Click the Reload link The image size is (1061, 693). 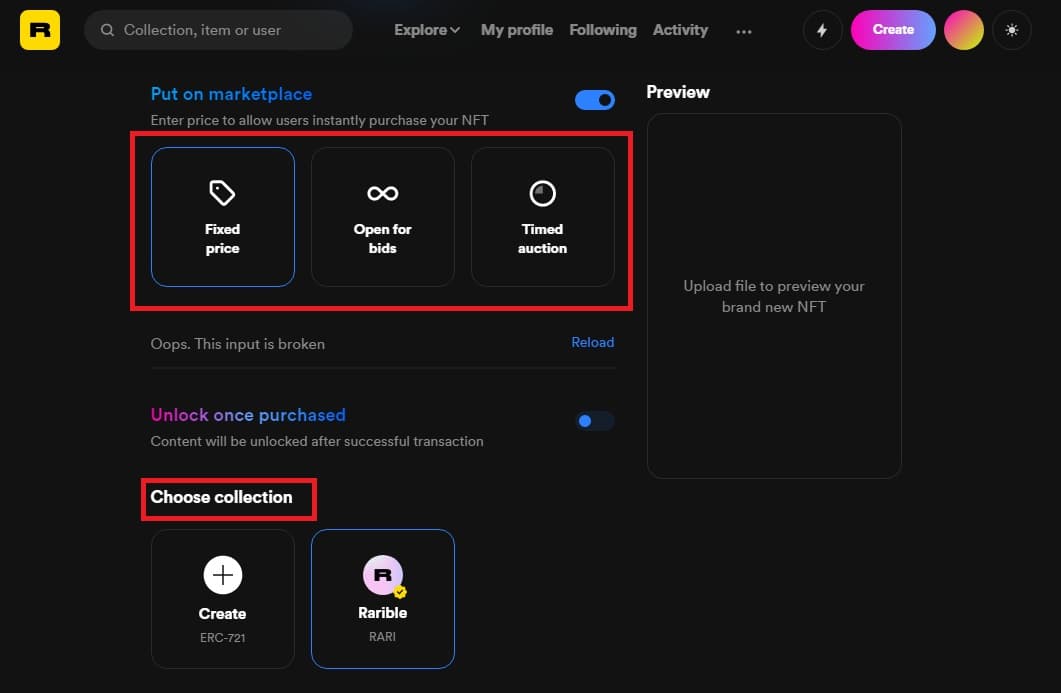point(593,342)
